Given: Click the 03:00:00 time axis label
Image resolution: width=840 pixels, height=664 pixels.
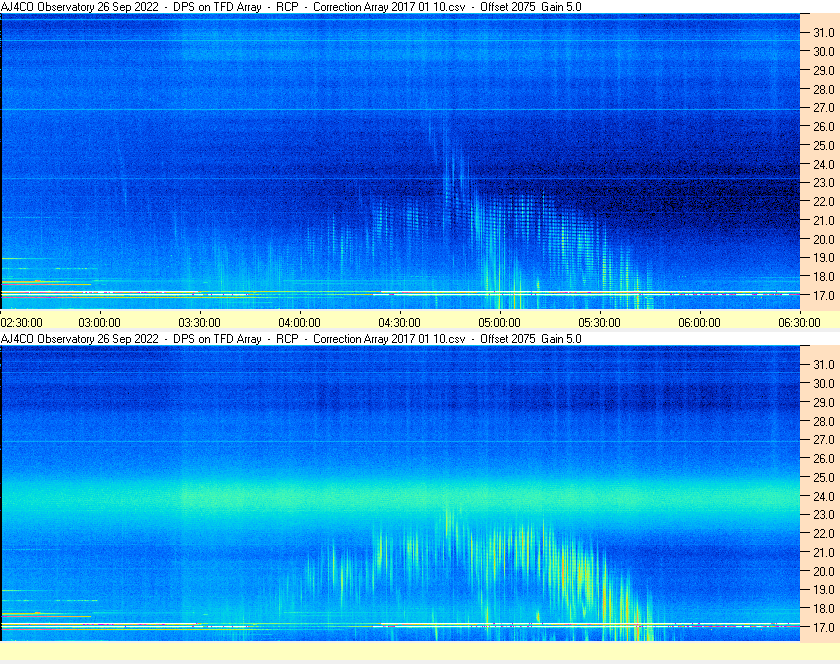Looking at the screenshot, I should pos(100,323).
